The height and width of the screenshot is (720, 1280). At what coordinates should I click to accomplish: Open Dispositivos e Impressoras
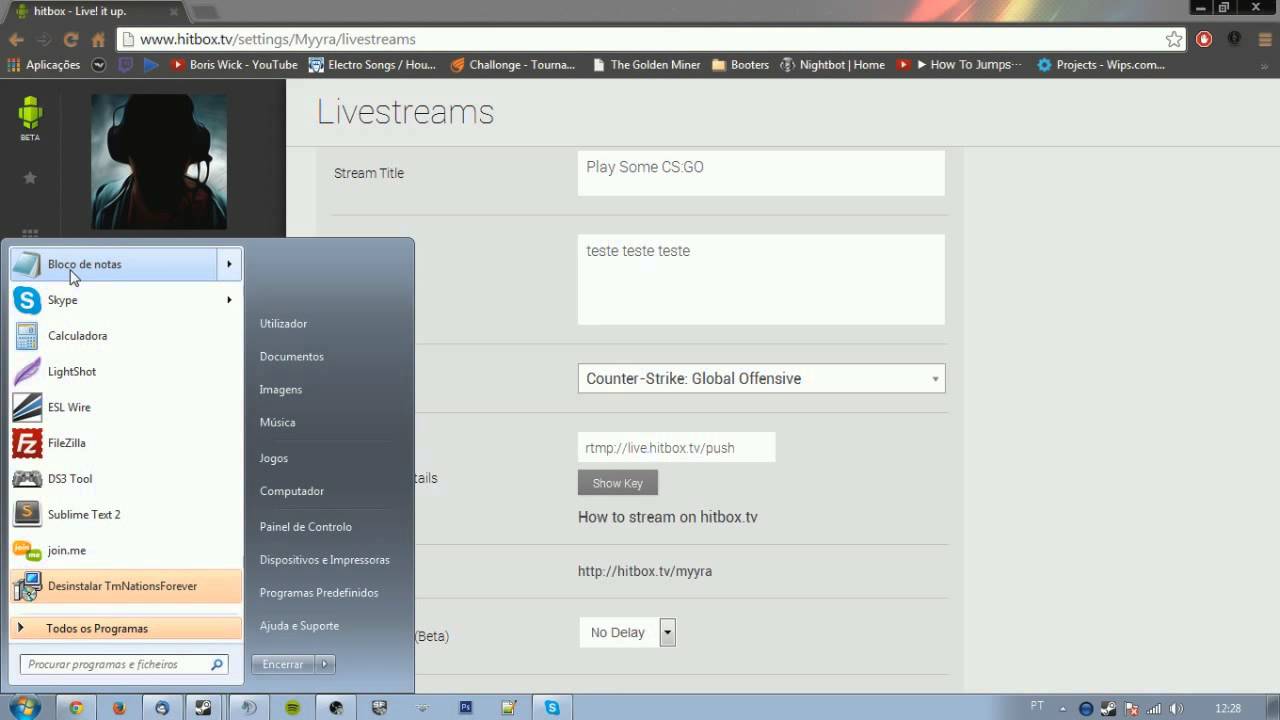[325, 560]
